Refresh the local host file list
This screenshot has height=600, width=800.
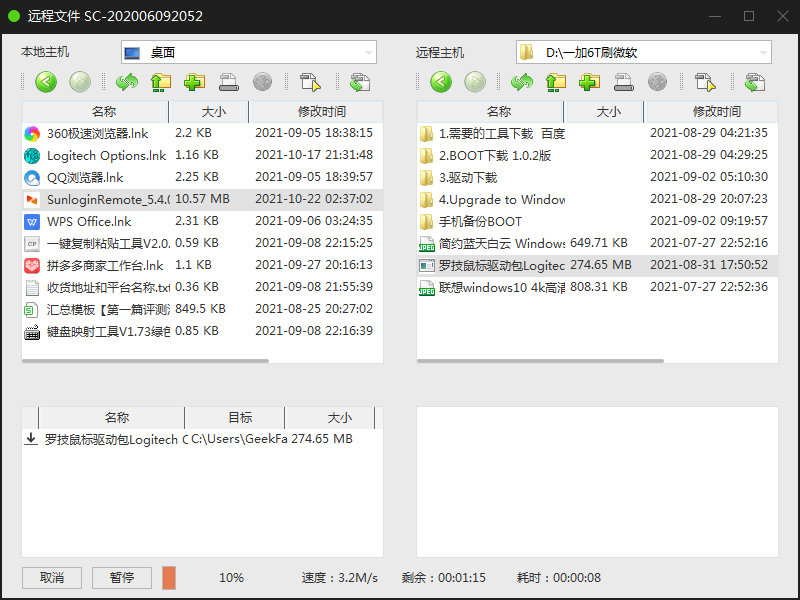pyautogui.click(x=127, y=82)
